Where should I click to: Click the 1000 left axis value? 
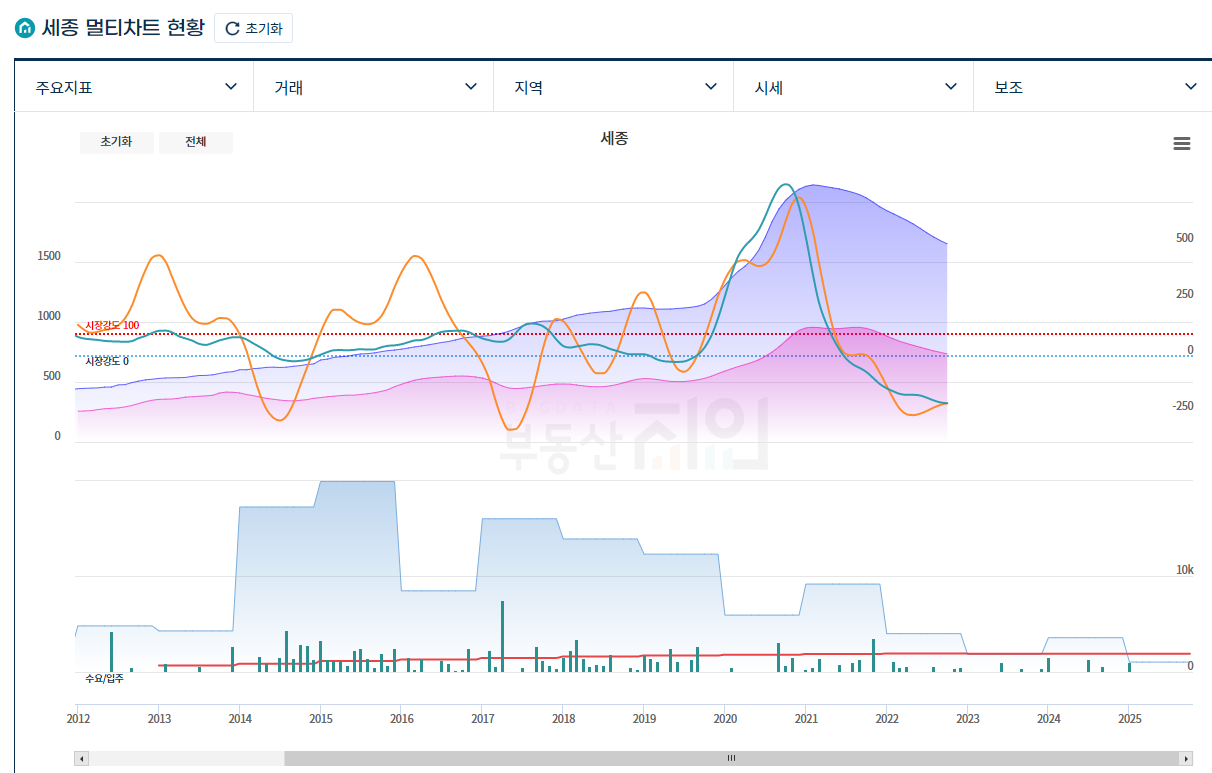50,316
